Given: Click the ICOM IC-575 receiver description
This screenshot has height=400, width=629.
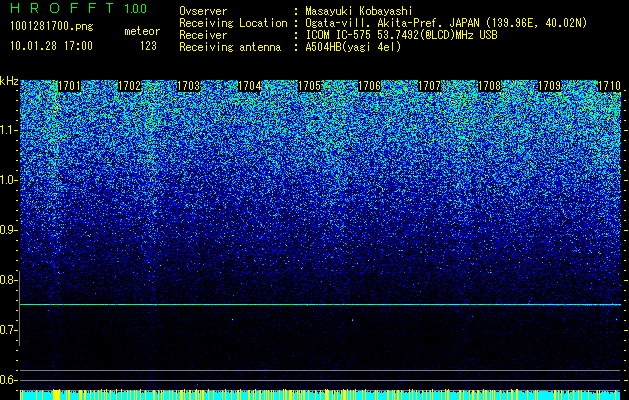Looking at the screenshot, I should (401, 35).
